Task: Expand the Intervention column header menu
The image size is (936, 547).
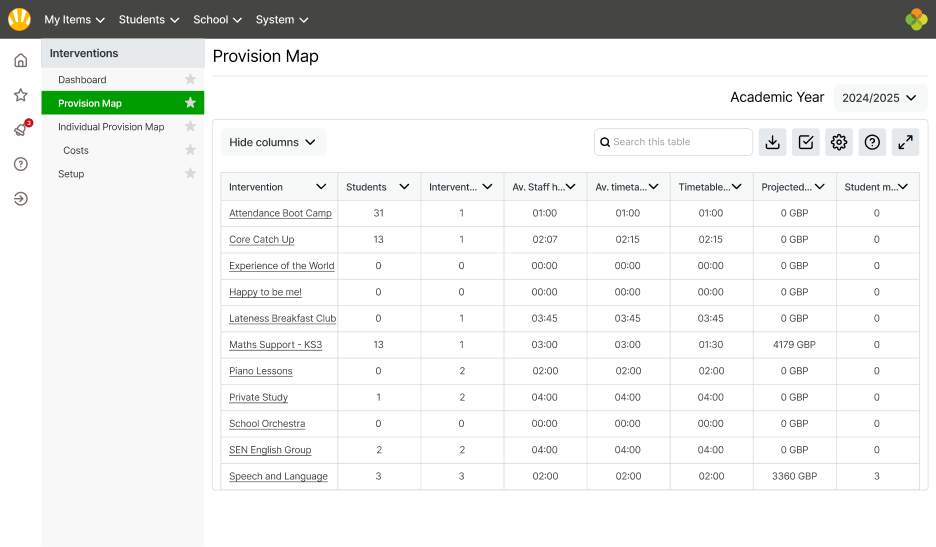Action: pos(321,187)
